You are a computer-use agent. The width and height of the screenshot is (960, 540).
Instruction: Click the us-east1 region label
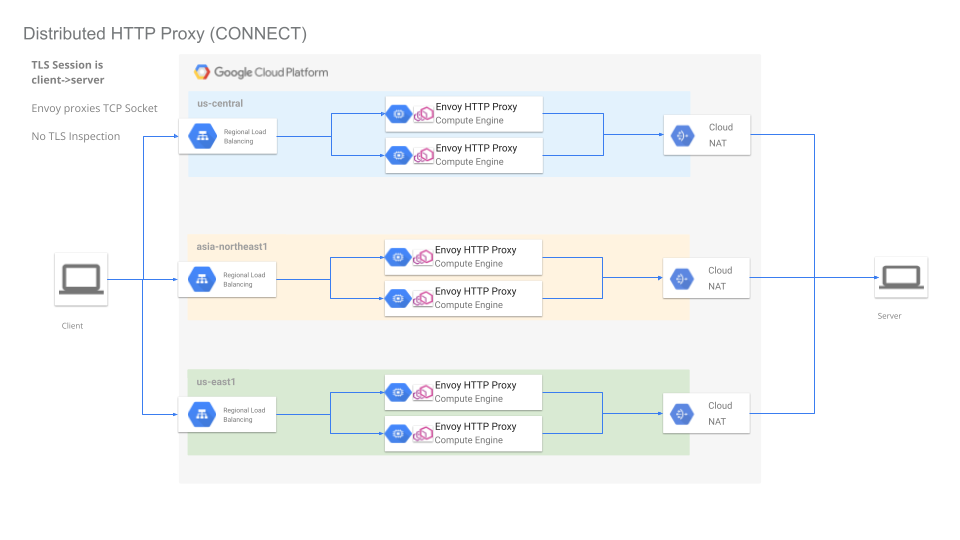tap(216, 381)
